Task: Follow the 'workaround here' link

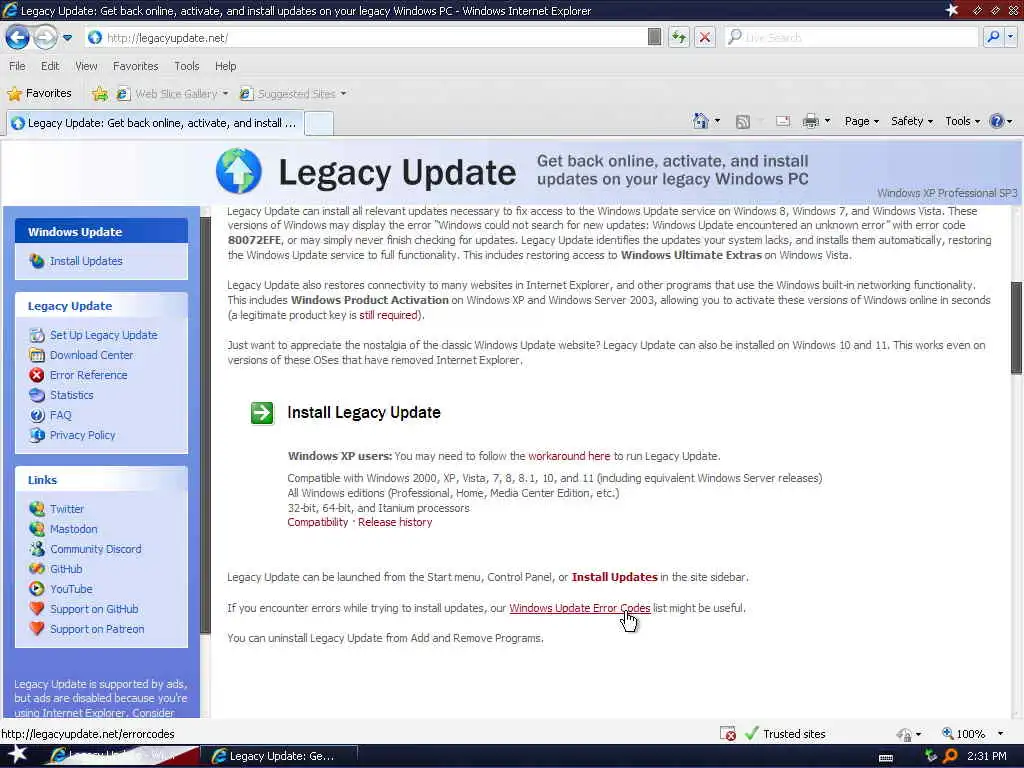Action: point(569,456)
